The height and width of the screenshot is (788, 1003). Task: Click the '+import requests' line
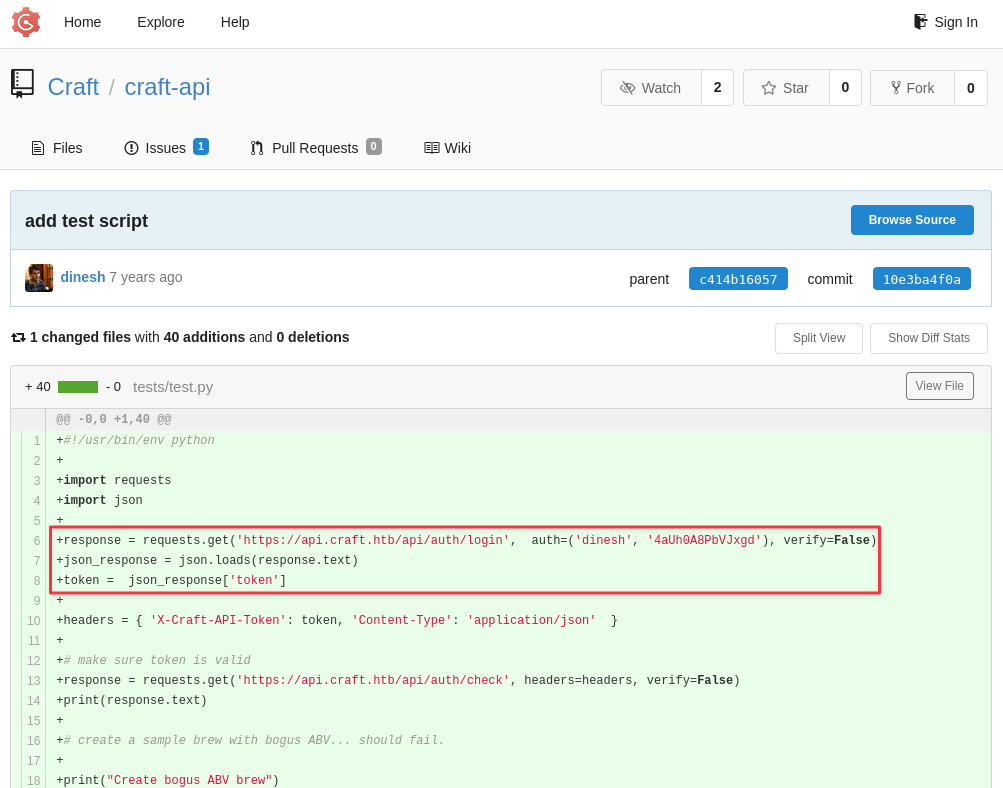pyautogui.click(x=114, y=480)
